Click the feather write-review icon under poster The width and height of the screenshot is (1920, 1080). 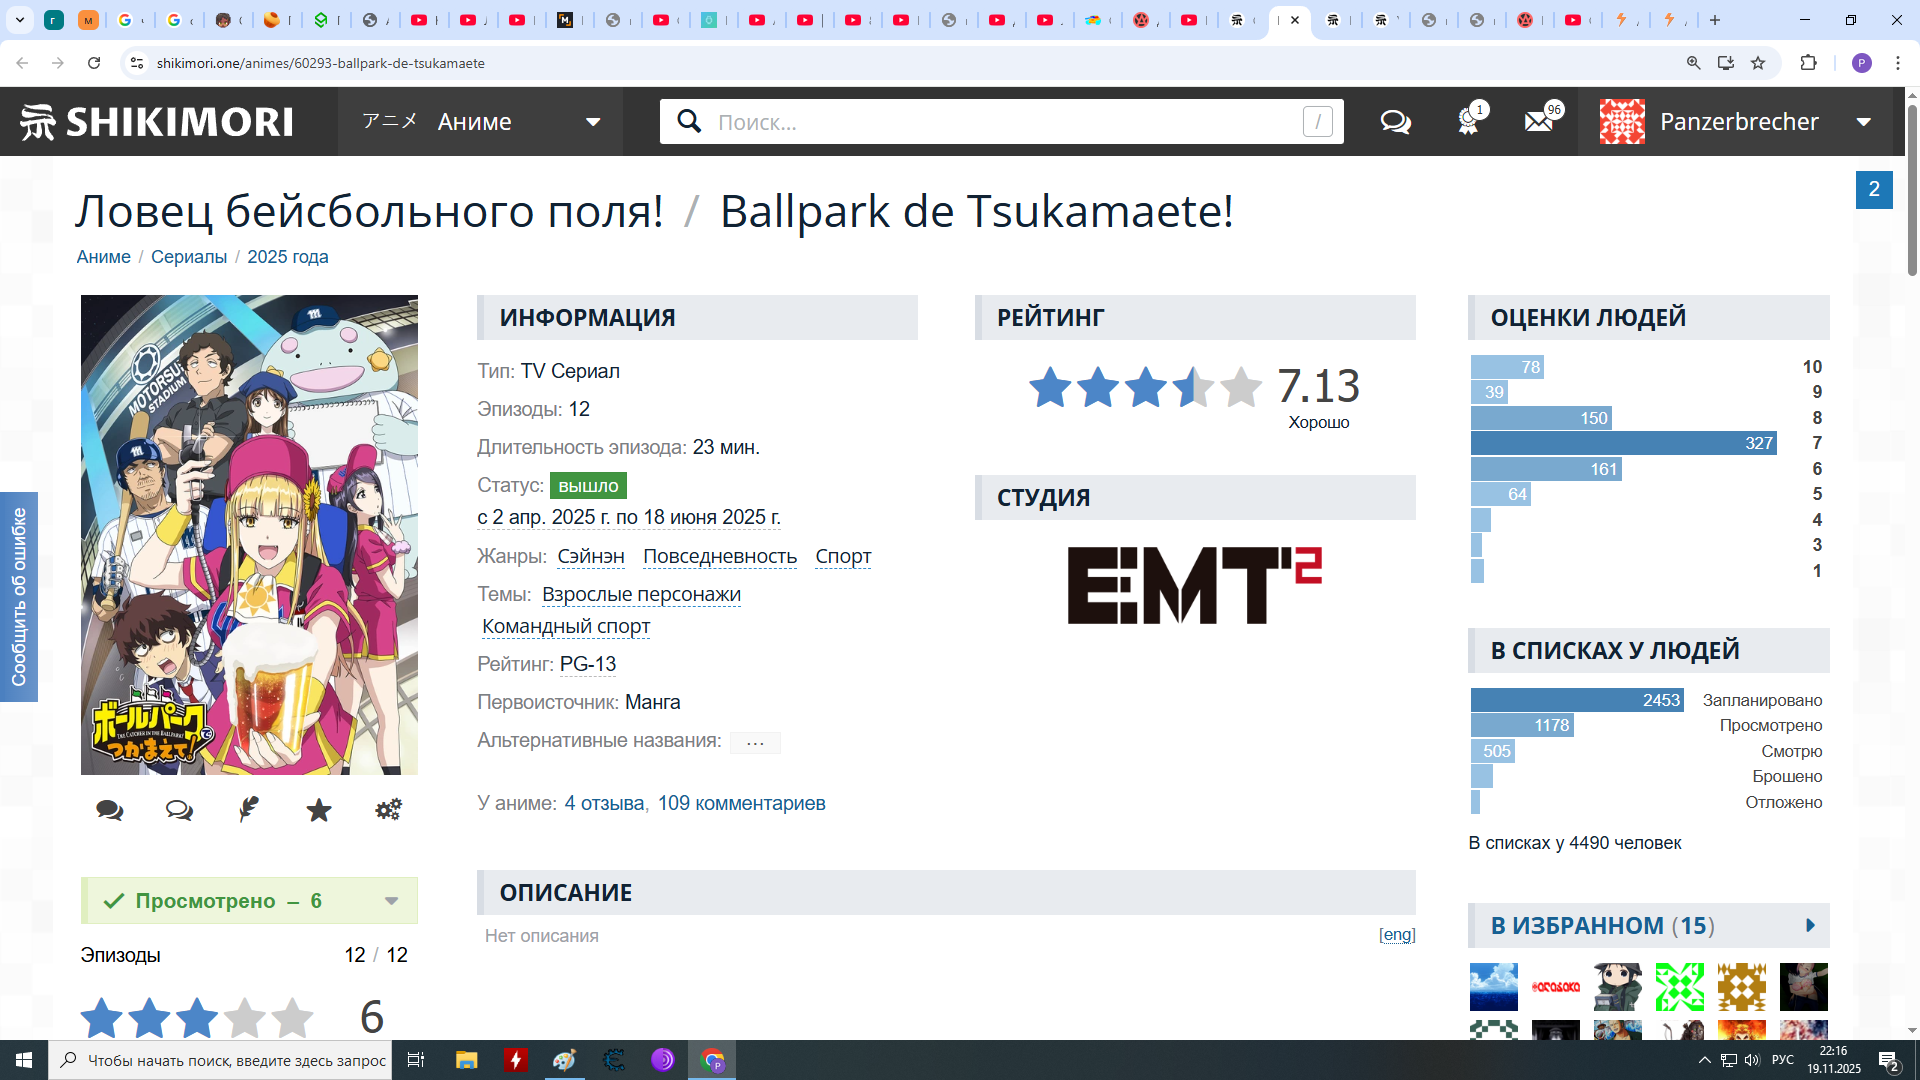[249, 809]
